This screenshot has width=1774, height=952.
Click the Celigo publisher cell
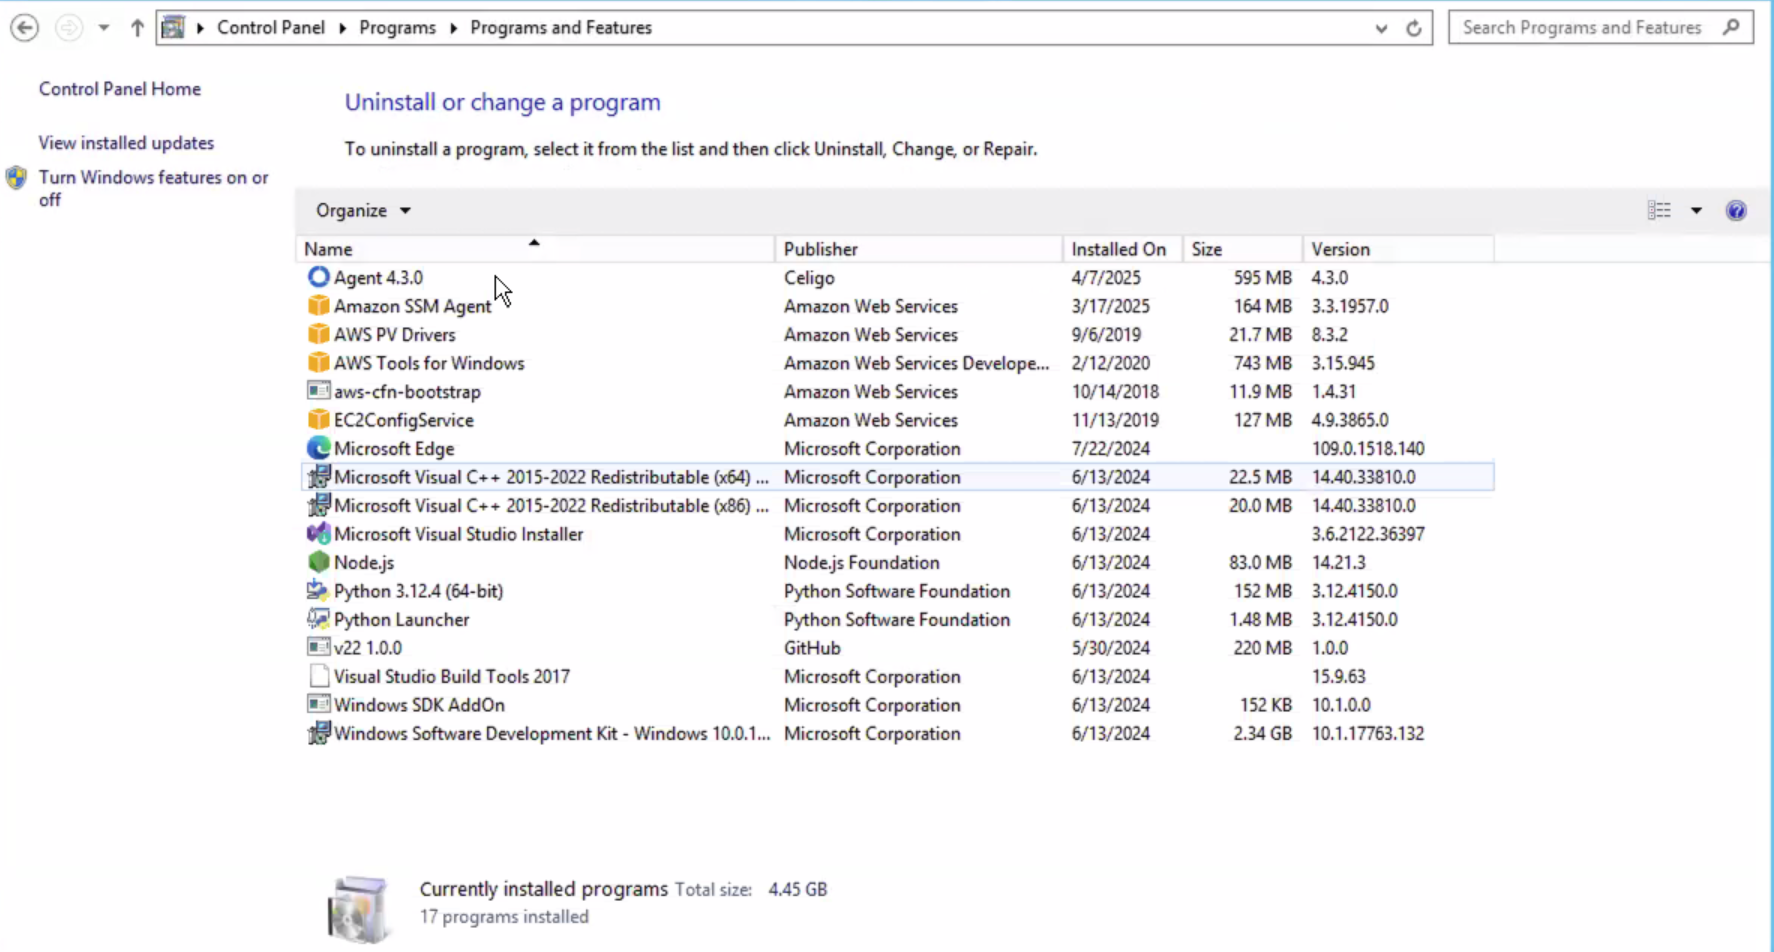[x=809, y=278]
